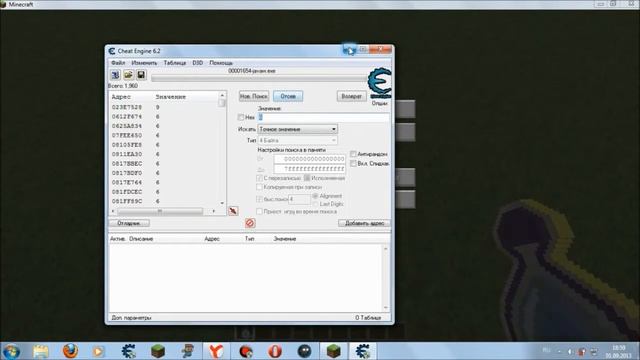Click the Нов. Поиск button
This screenshot has height=360, width=640.
pos(254,96)
